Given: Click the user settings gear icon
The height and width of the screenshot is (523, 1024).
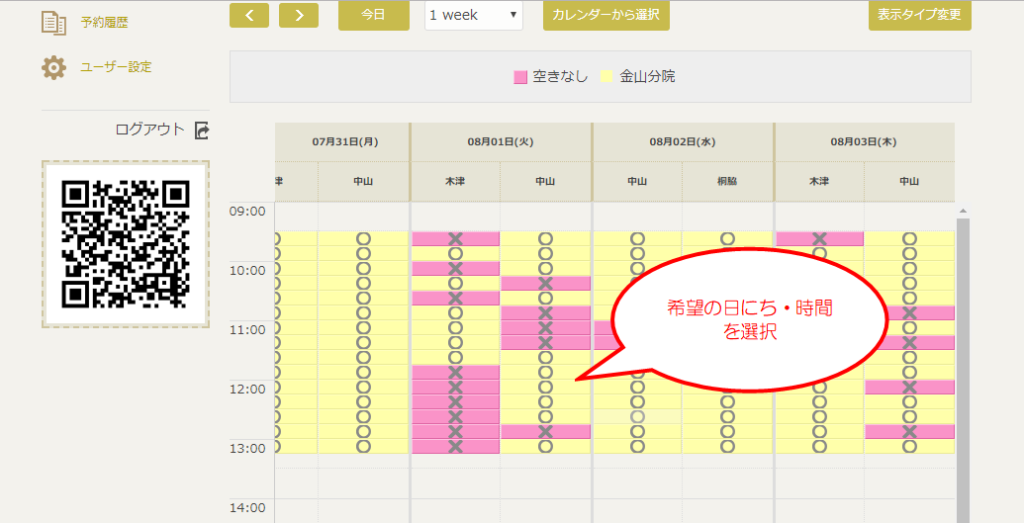Looking at the screenshot, I should [53, 67].
